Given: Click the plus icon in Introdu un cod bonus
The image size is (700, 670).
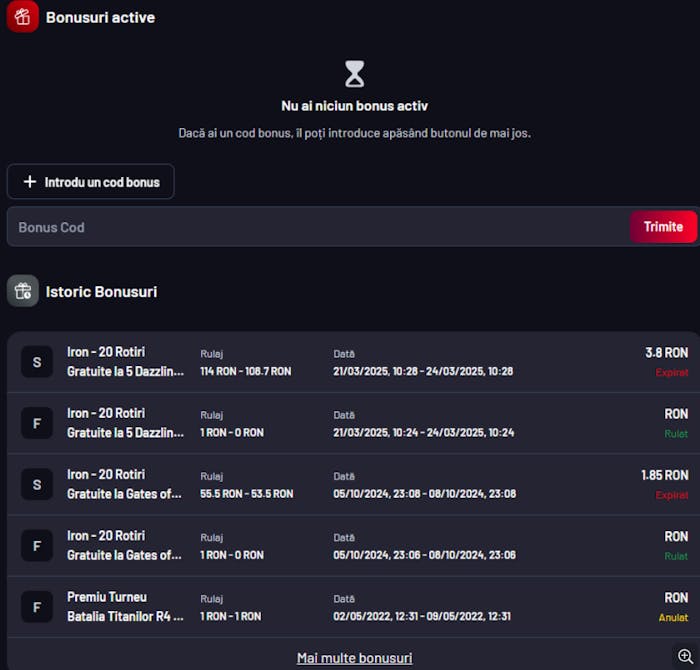Looking at the screenshot, I should (x=30, y=182).
